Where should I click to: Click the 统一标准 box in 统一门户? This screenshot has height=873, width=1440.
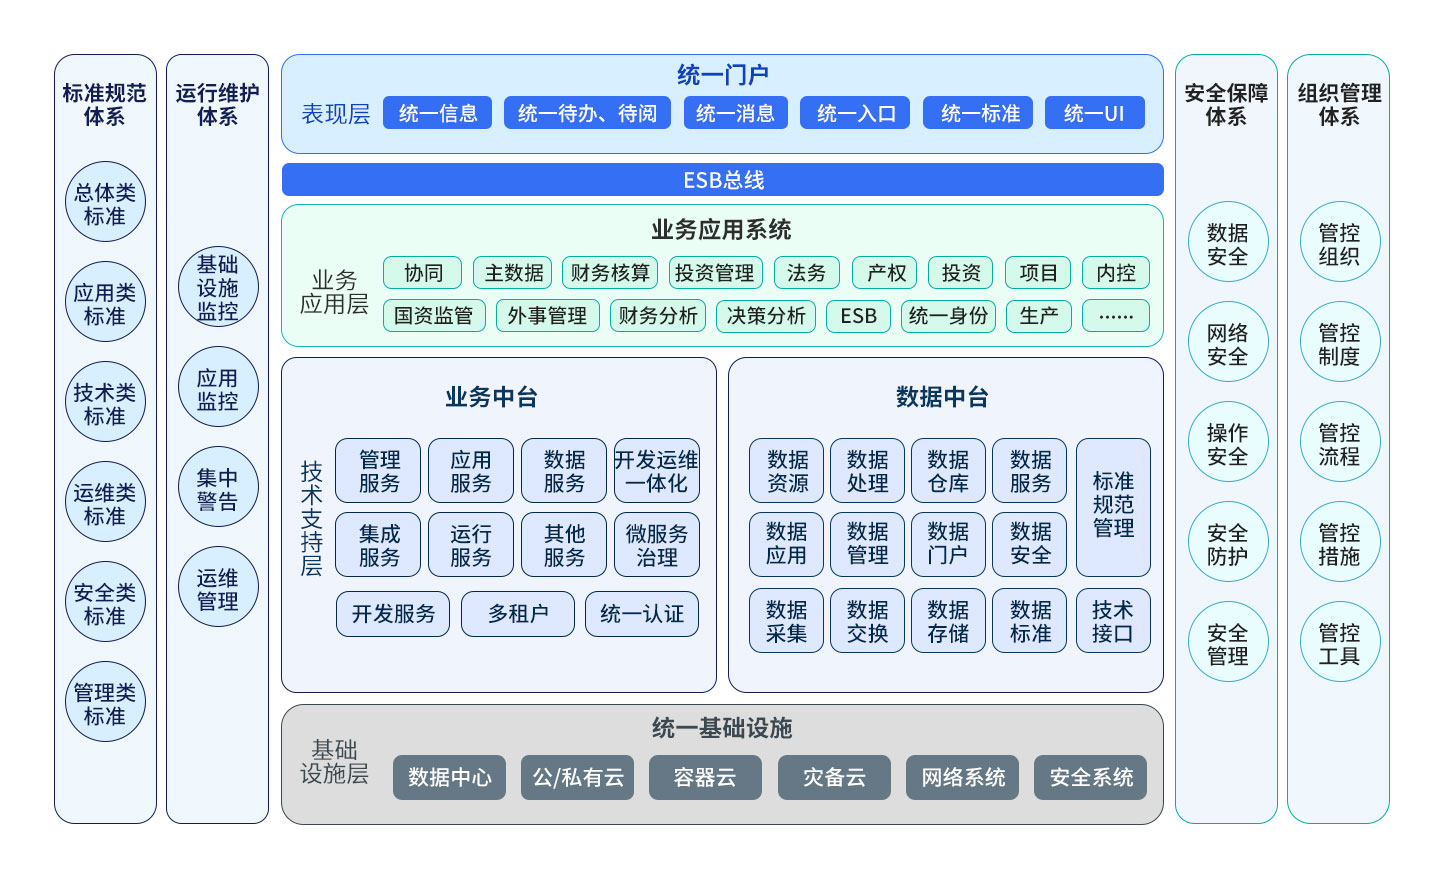980,113
